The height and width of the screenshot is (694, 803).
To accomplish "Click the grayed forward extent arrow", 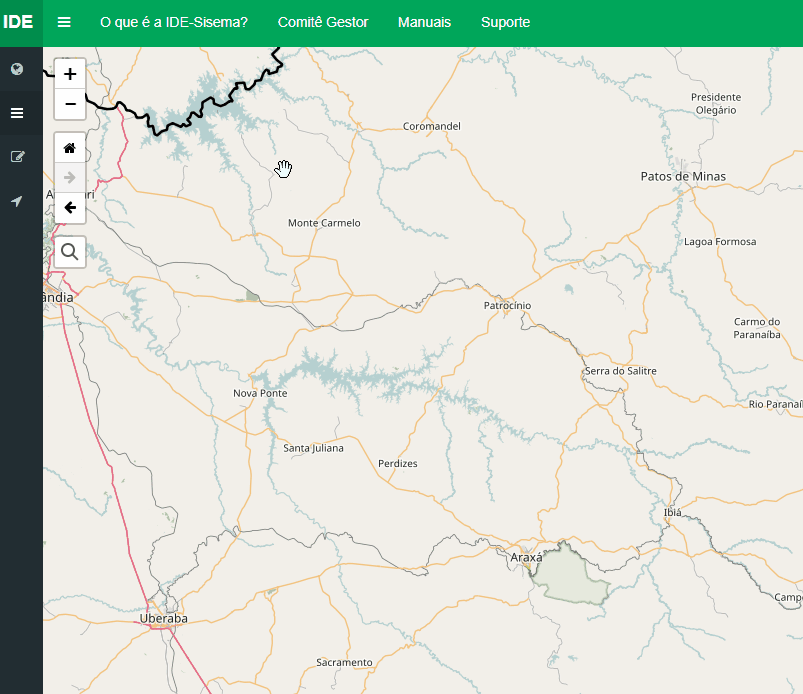I will point(69,177).
